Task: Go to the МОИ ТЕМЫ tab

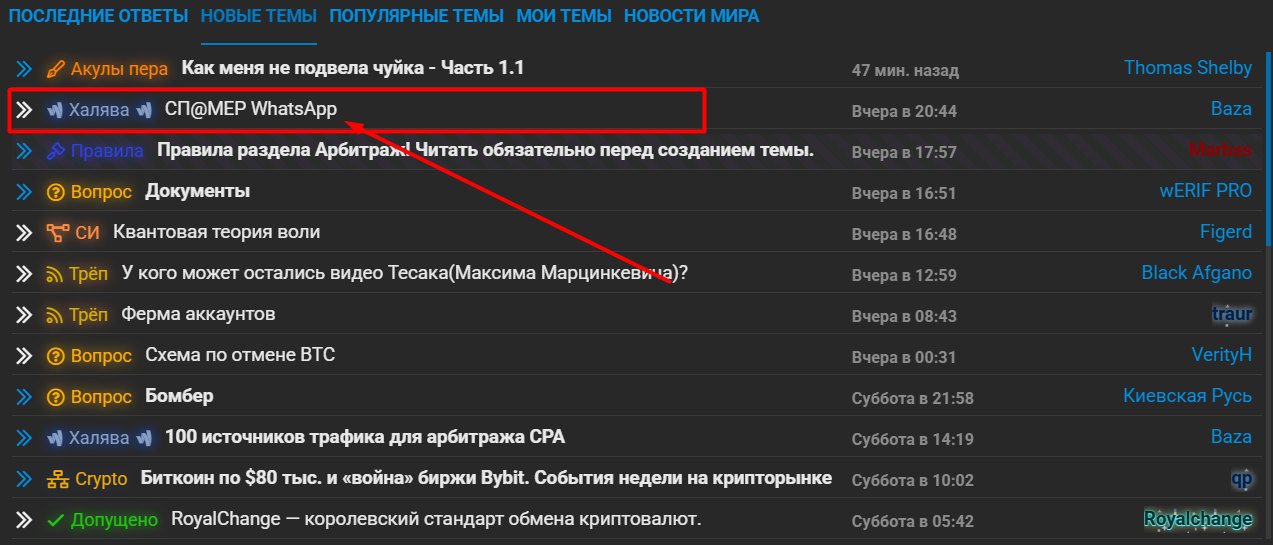Action: (x=564, y=16)
